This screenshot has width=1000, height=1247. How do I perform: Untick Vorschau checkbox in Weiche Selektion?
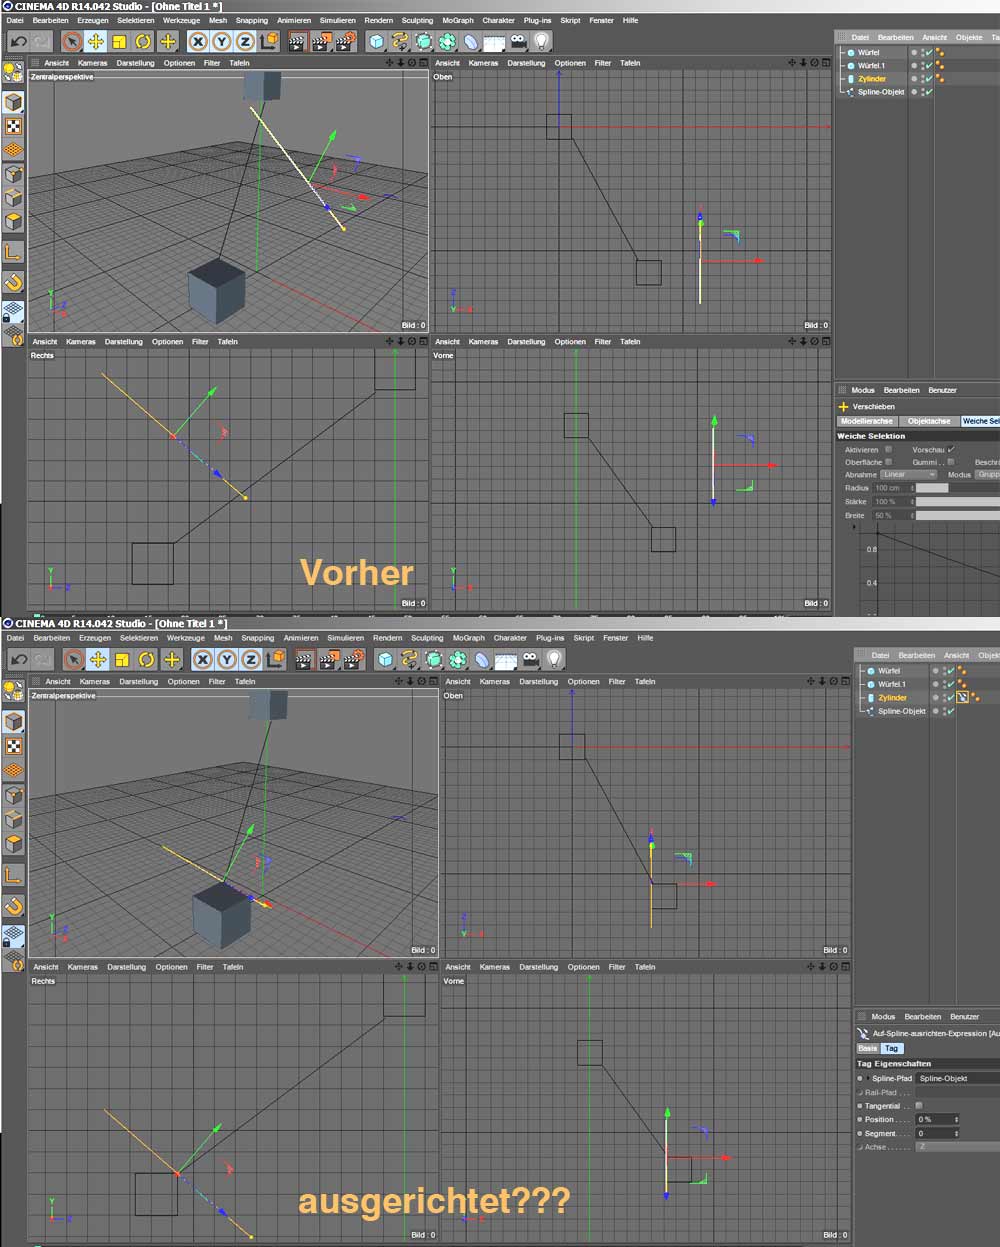pos(950,449)
